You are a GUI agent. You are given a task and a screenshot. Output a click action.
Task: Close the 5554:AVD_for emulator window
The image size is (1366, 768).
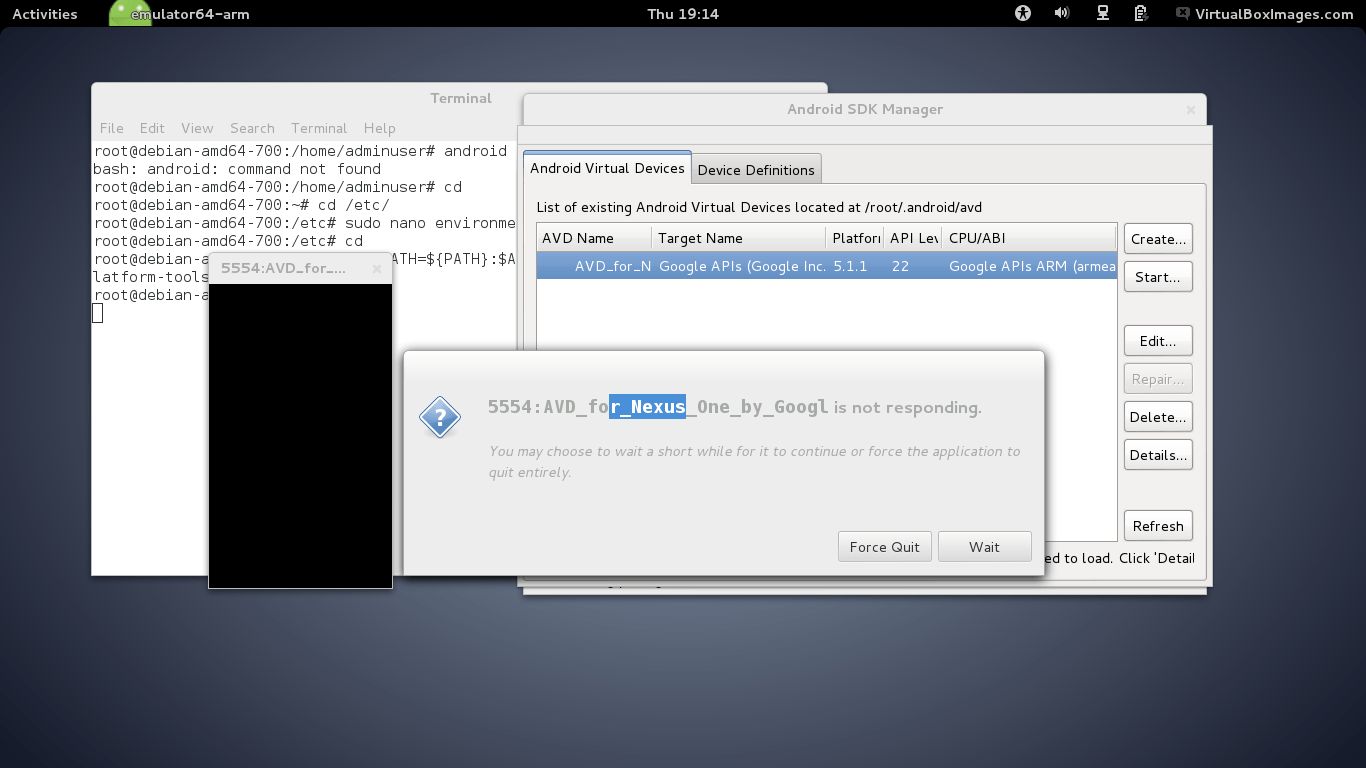point(377,269)
